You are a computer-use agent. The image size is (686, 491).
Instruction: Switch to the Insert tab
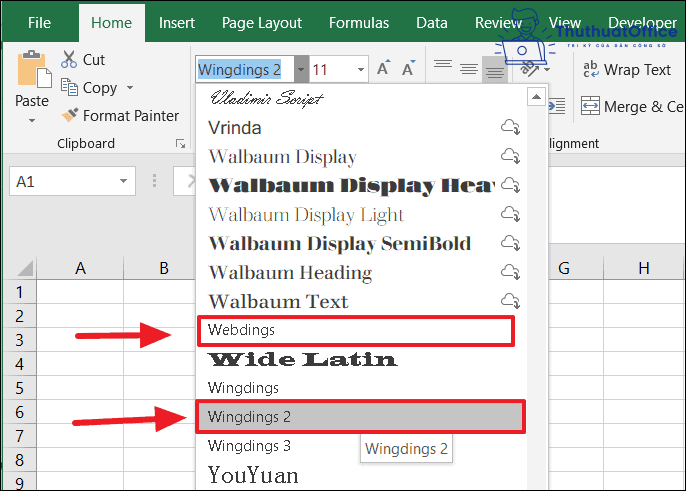(177, 23)
